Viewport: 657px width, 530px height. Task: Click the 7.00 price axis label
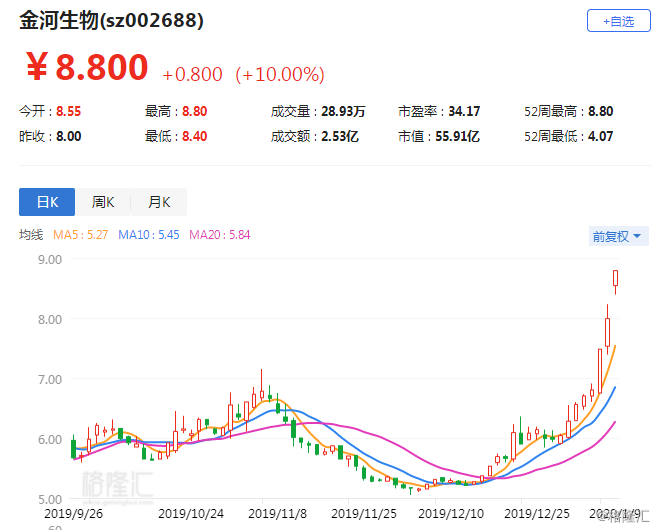click(50, 380)
